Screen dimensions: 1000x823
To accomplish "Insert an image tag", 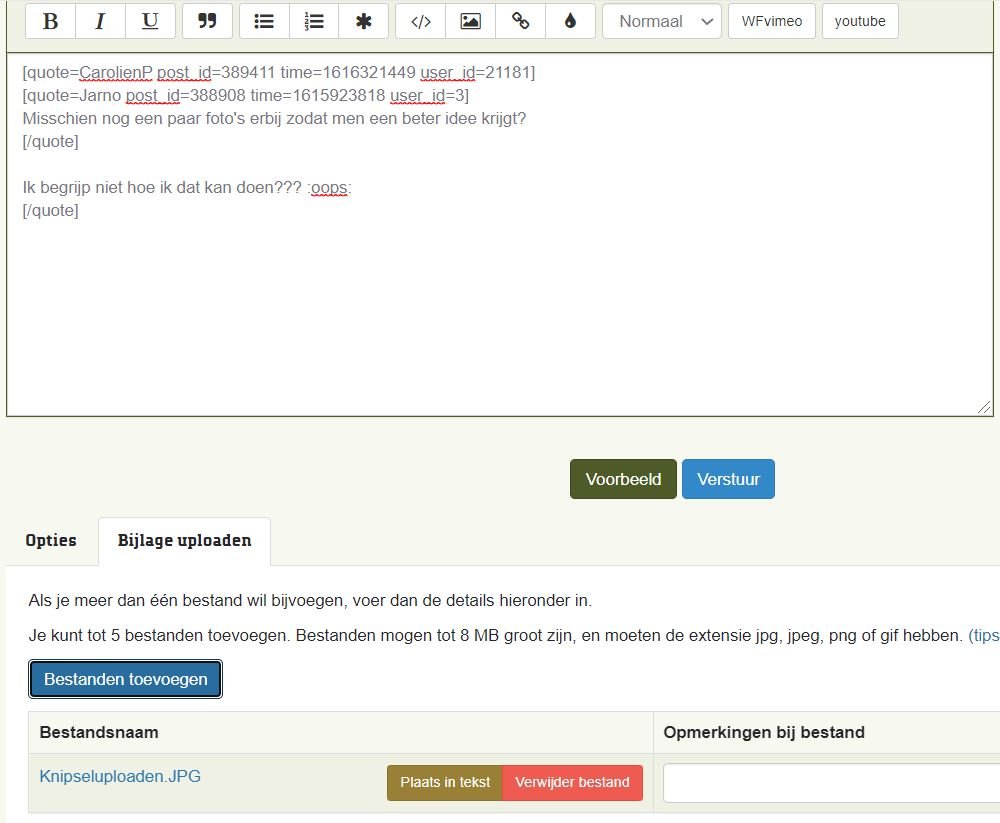I will click(x=470, y=21).
